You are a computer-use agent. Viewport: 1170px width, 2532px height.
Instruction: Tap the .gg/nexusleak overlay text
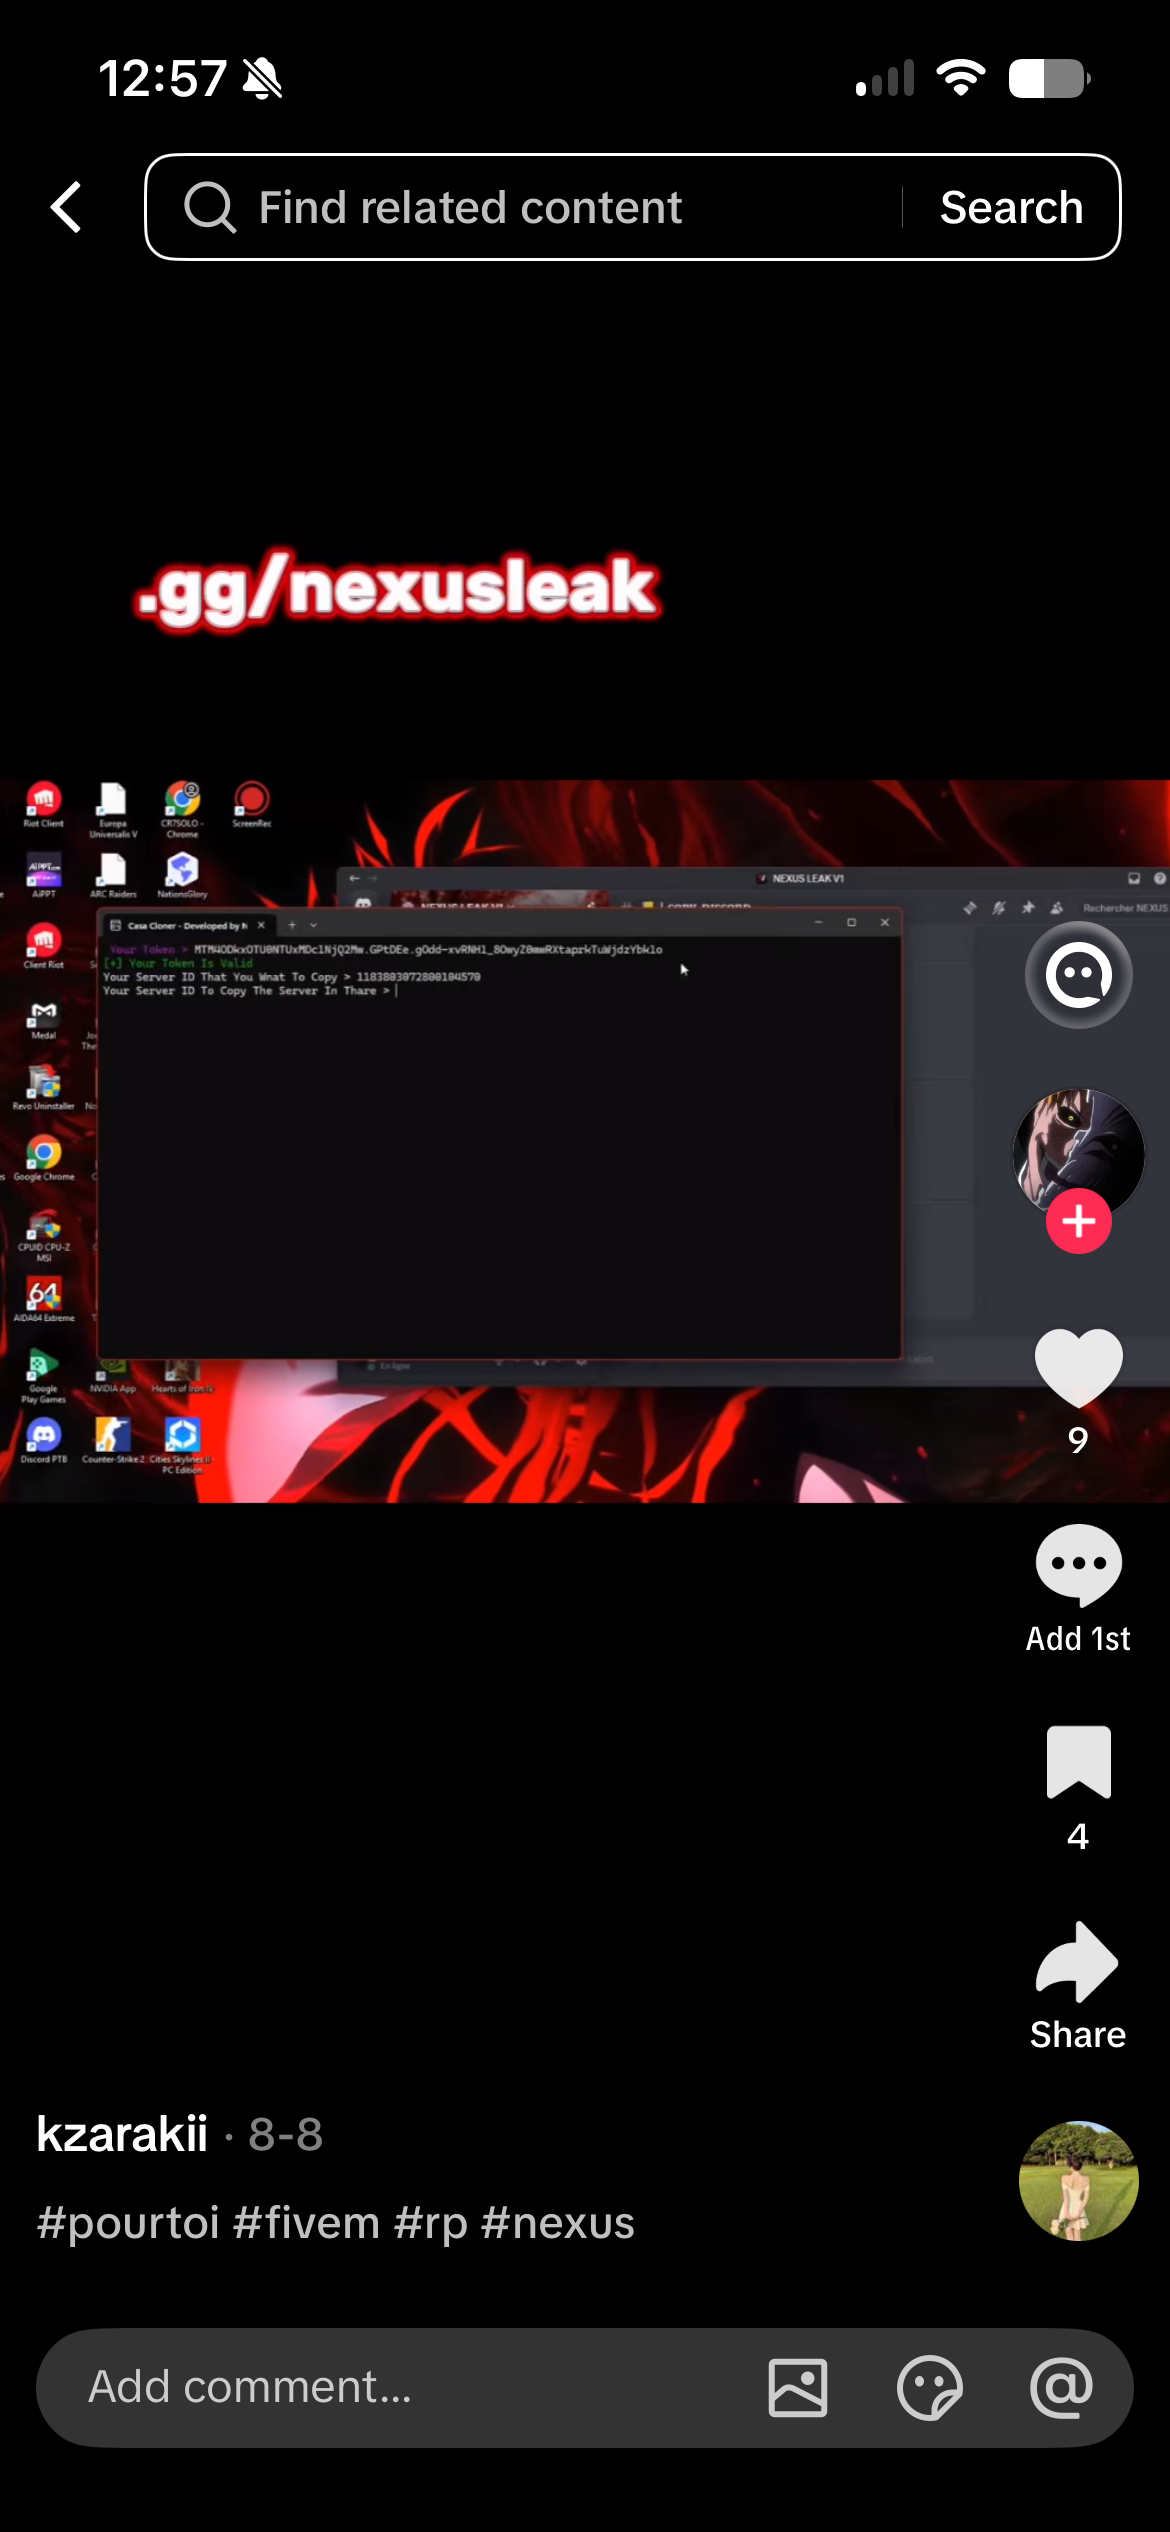(397, 590)
